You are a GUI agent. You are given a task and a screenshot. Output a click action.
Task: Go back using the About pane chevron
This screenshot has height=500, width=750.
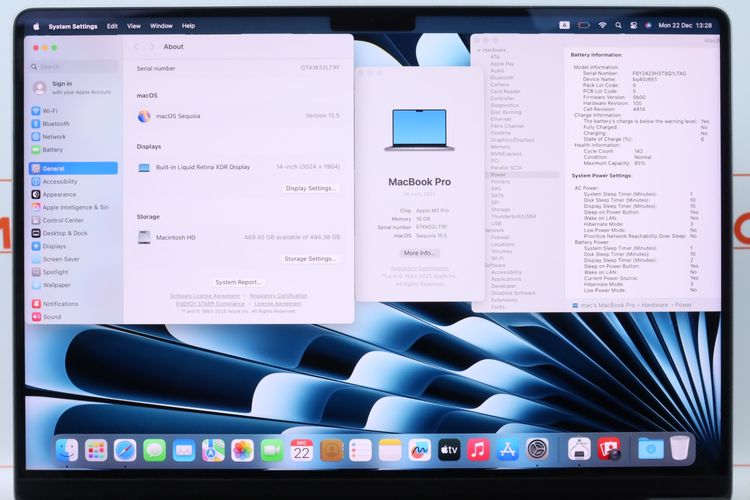click(136, 46)
